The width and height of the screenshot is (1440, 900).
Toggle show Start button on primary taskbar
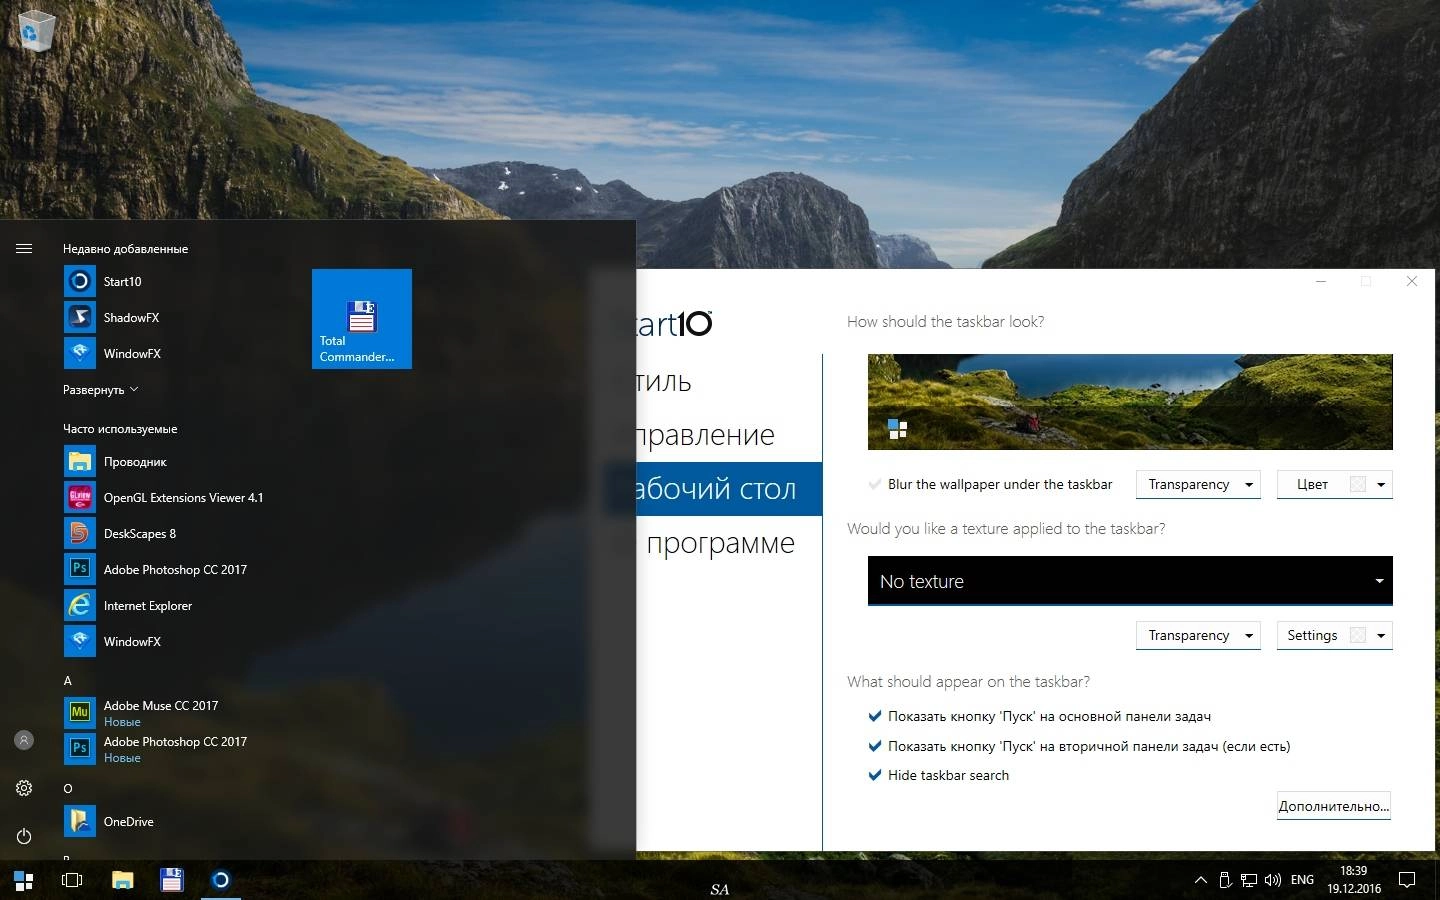(x=1040, y=716)
